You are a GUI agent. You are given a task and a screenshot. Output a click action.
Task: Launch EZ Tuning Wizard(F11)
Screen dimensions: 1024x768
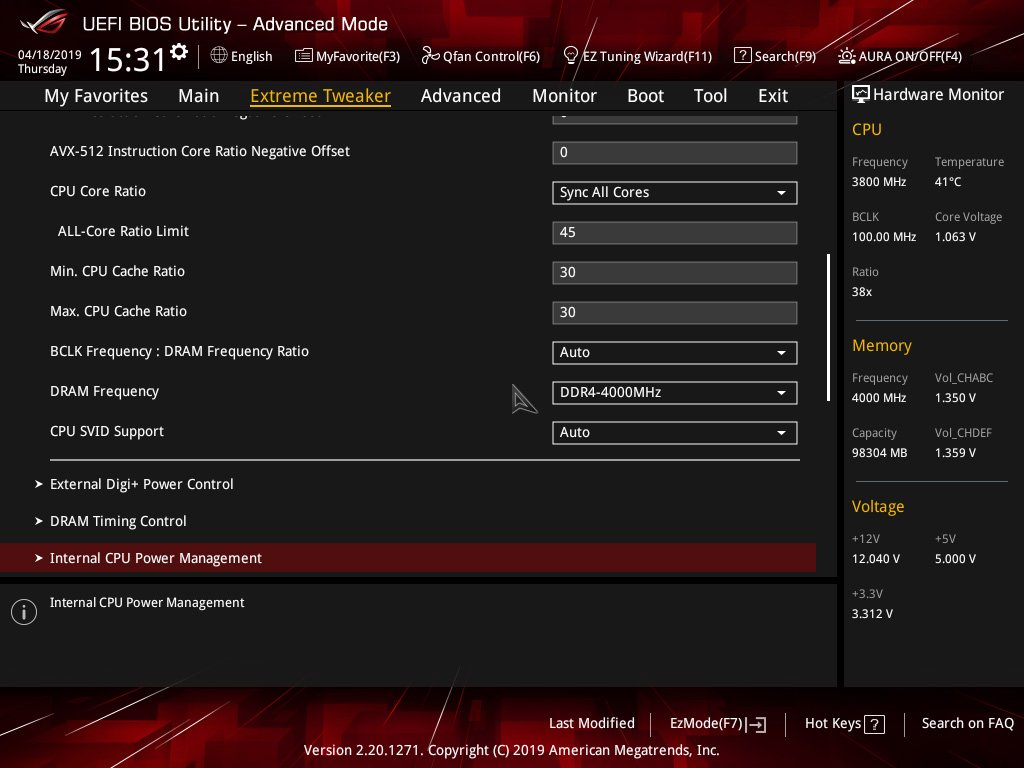pos(637,56)
